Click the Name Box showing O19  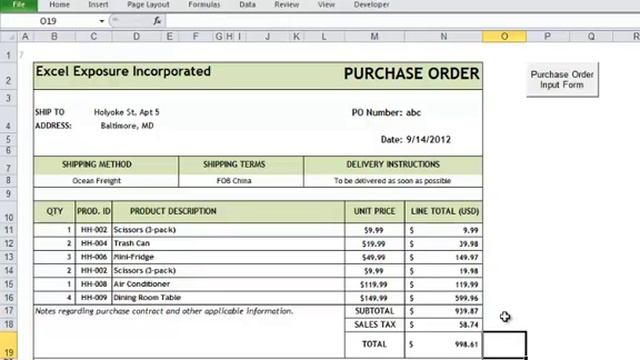49,21
